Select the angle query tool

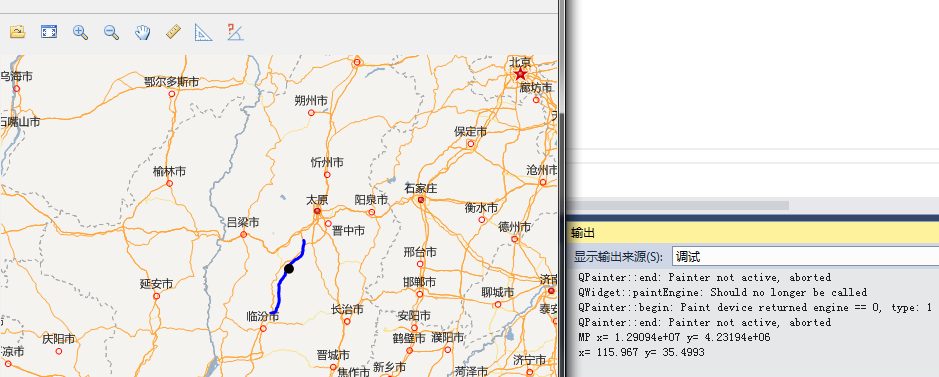[235, 32]
